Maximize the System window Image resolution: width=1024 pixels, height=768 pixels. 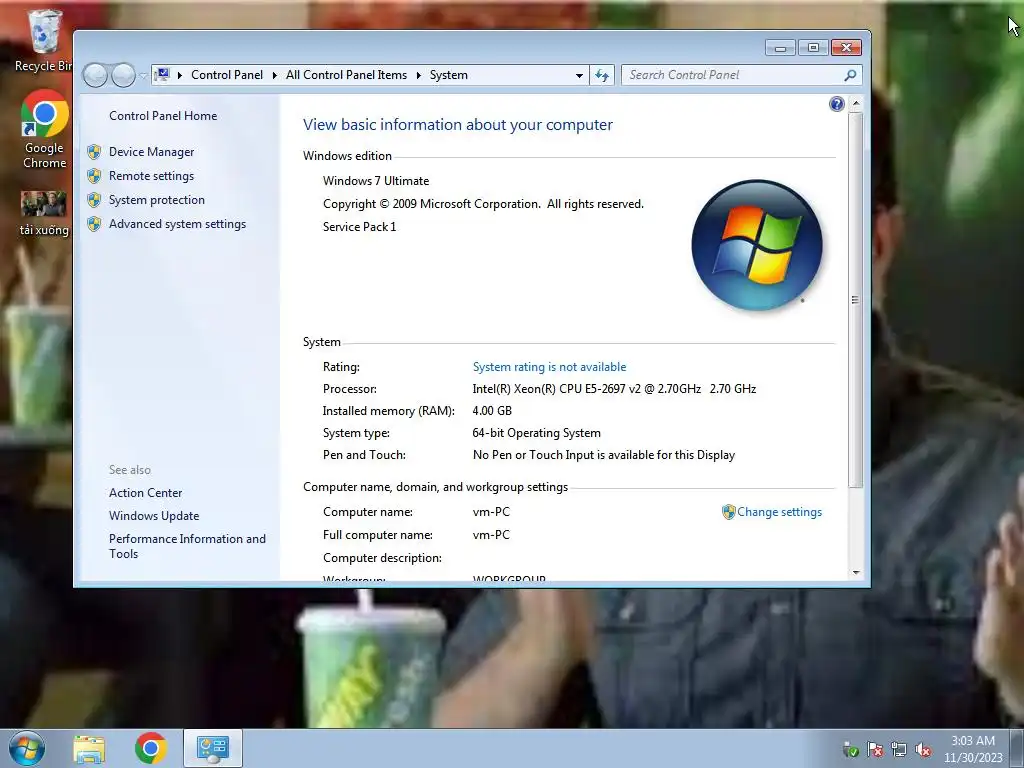tap(813, 48)
